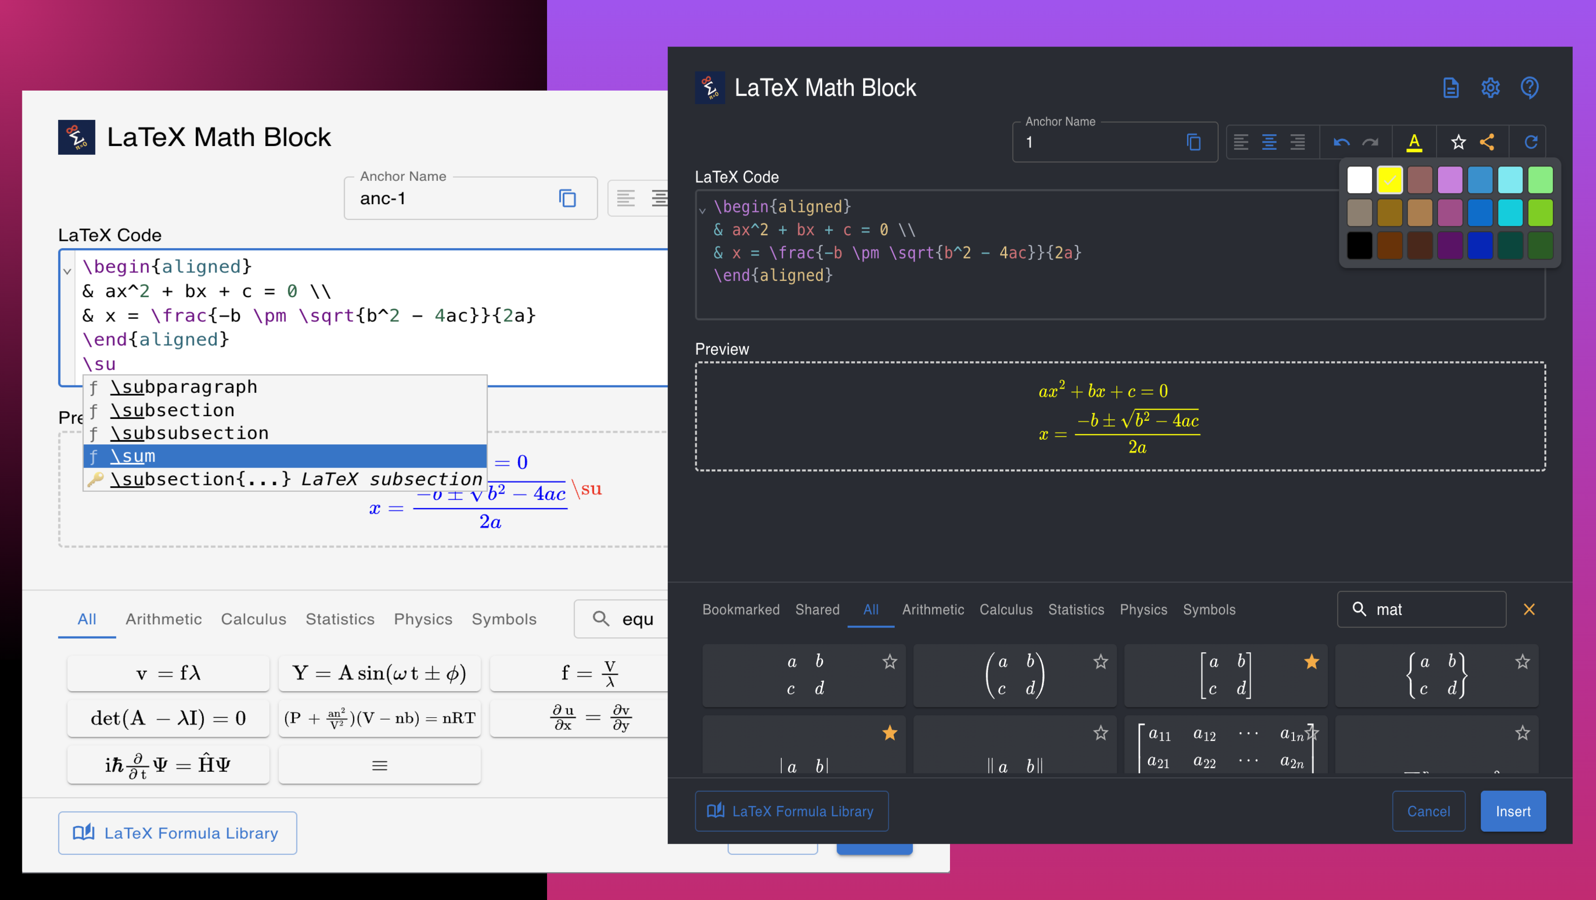Image resolution: width=1596 pixels, height=900 pixels.
Task: Open Symbols tab in light window
Action: point(504,619)
